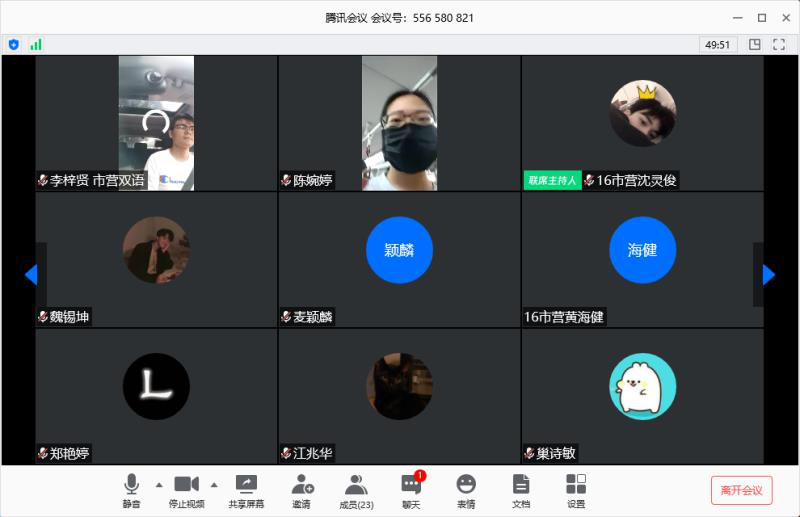Open the 文档 documents icon

(x=521, y=490)
